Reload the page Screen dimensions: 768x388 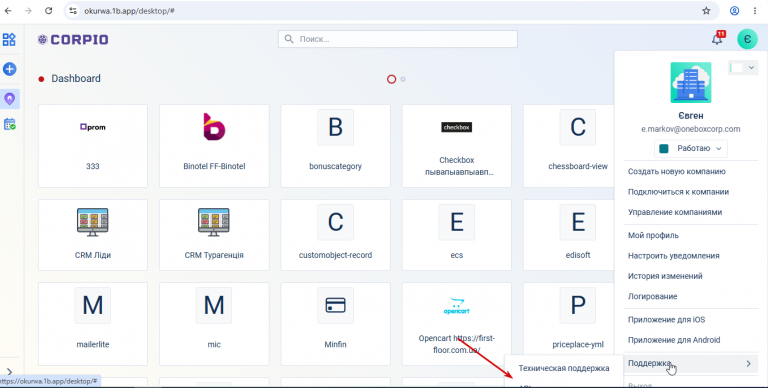pyautogui.click(x=48, y=11)
